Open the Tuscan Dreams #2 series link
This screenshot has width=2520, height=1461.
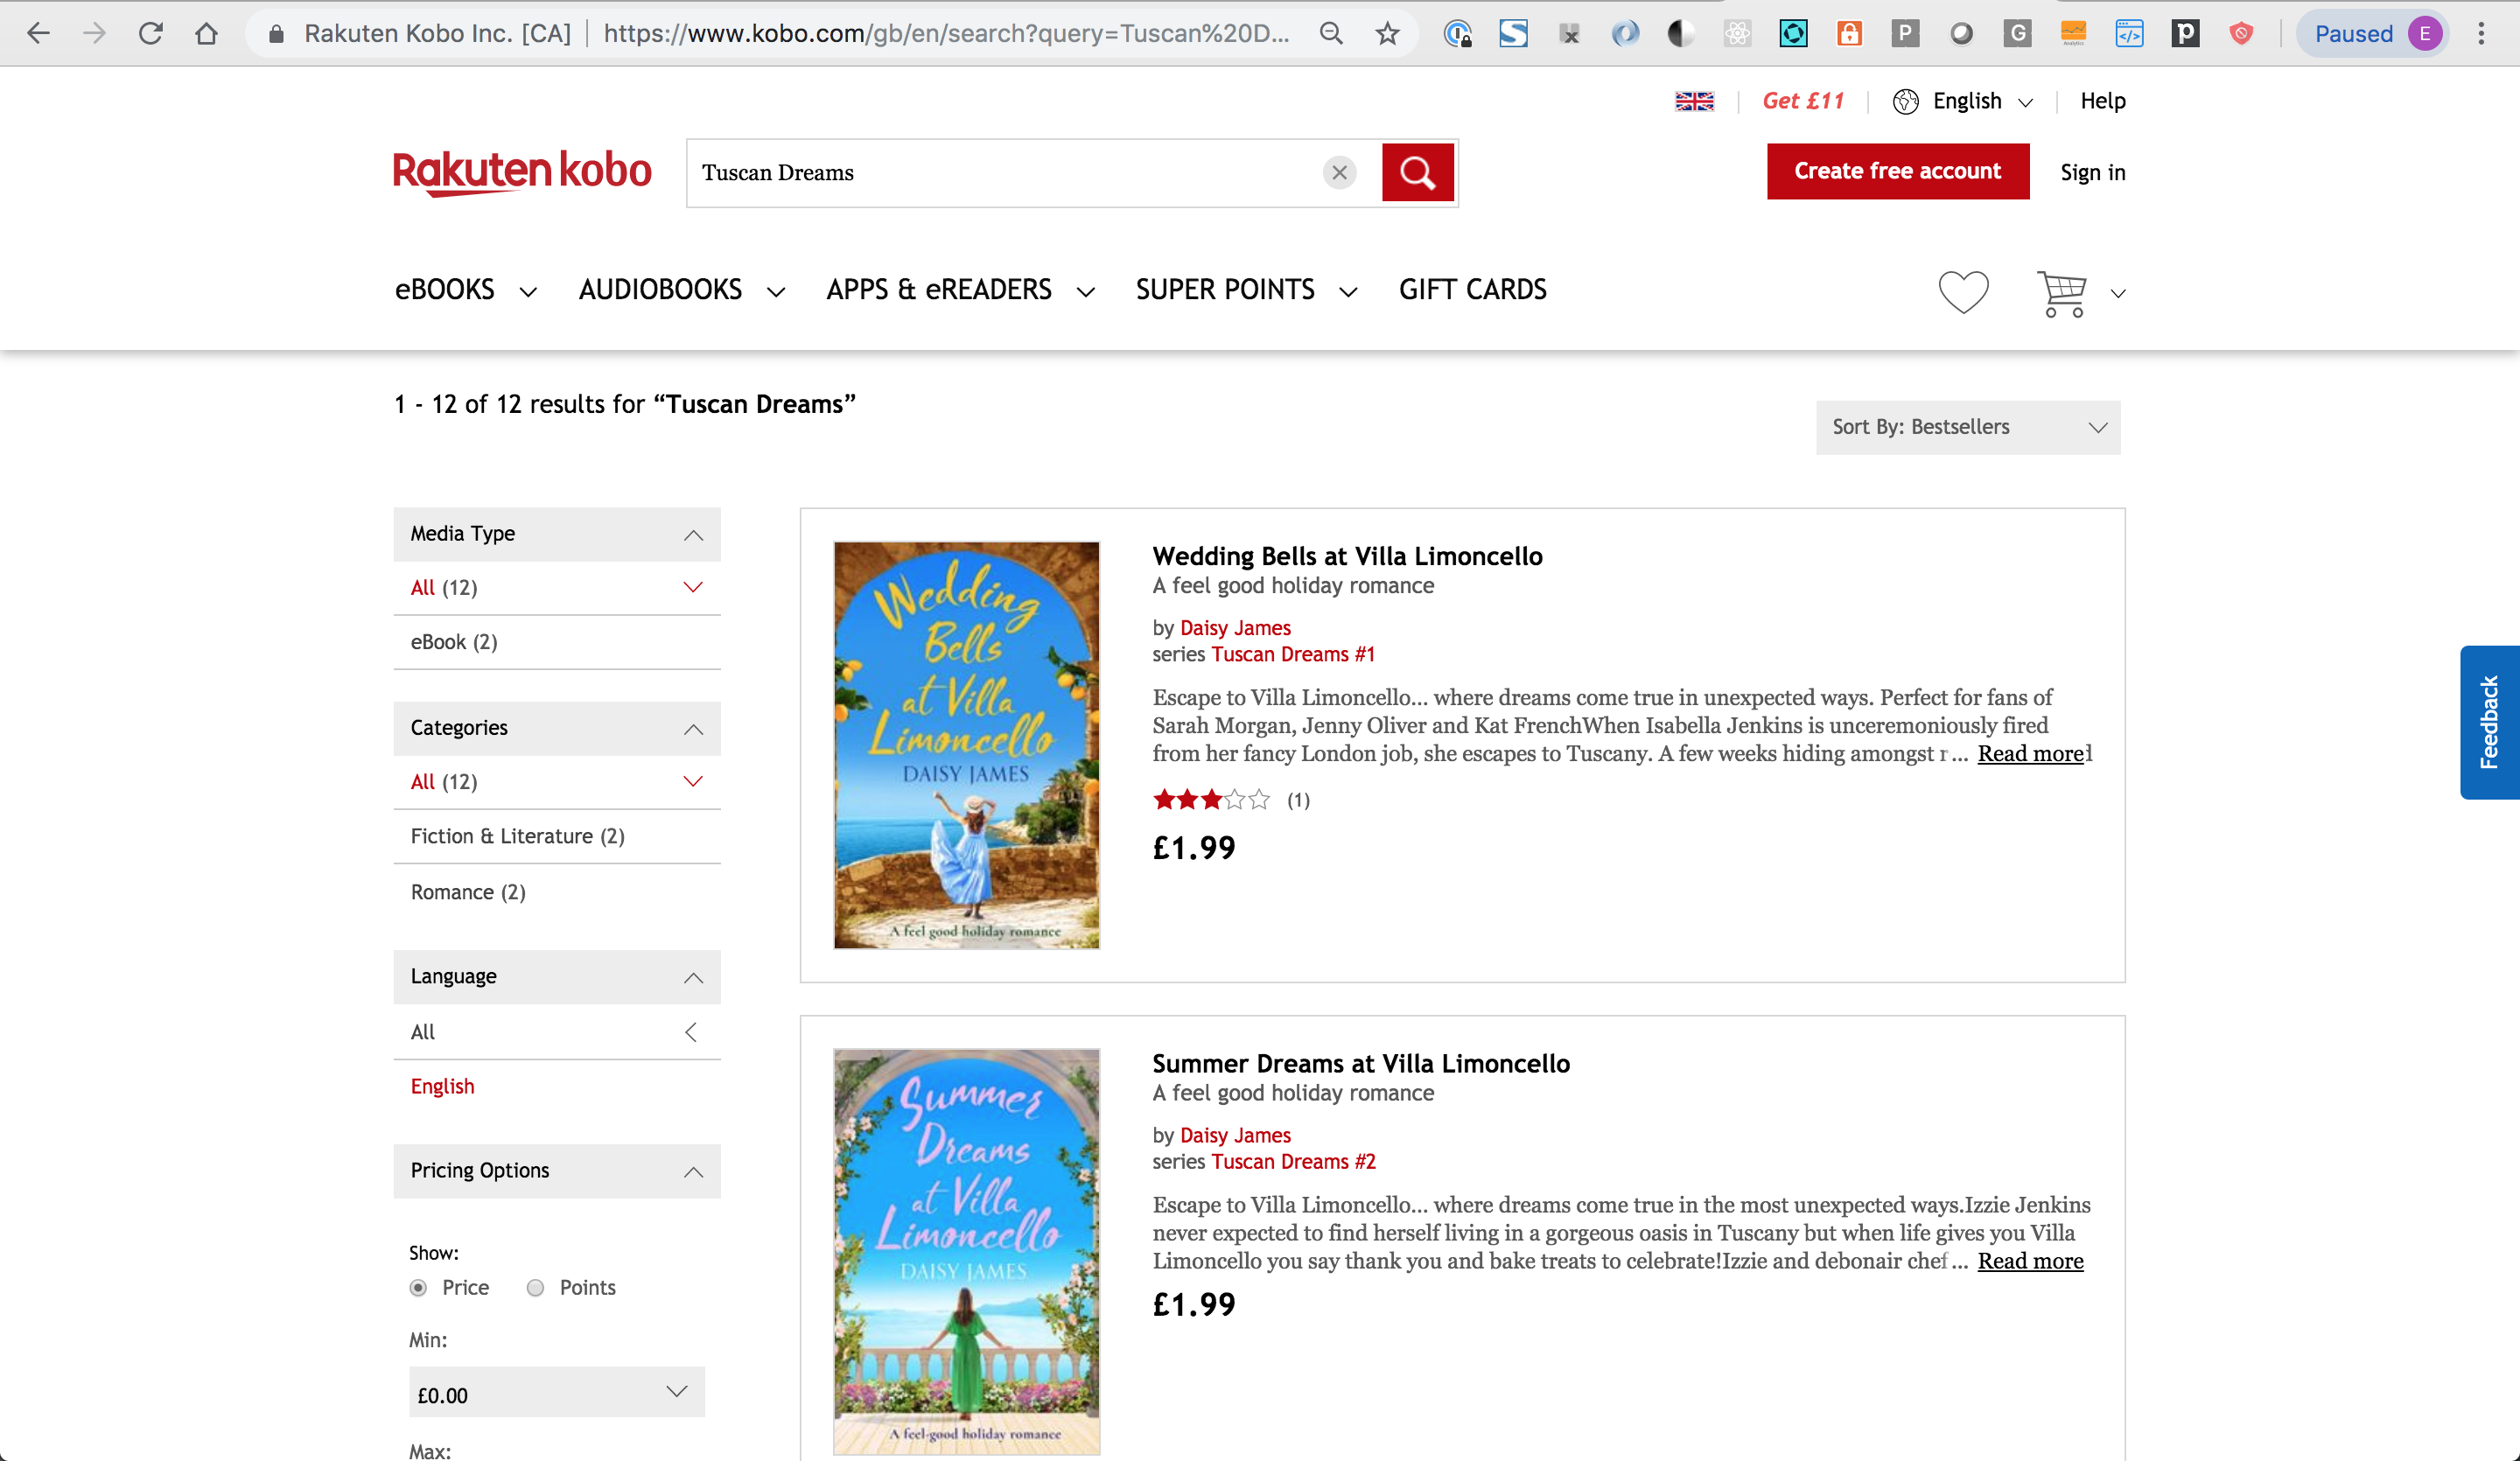(1293, 1161)
